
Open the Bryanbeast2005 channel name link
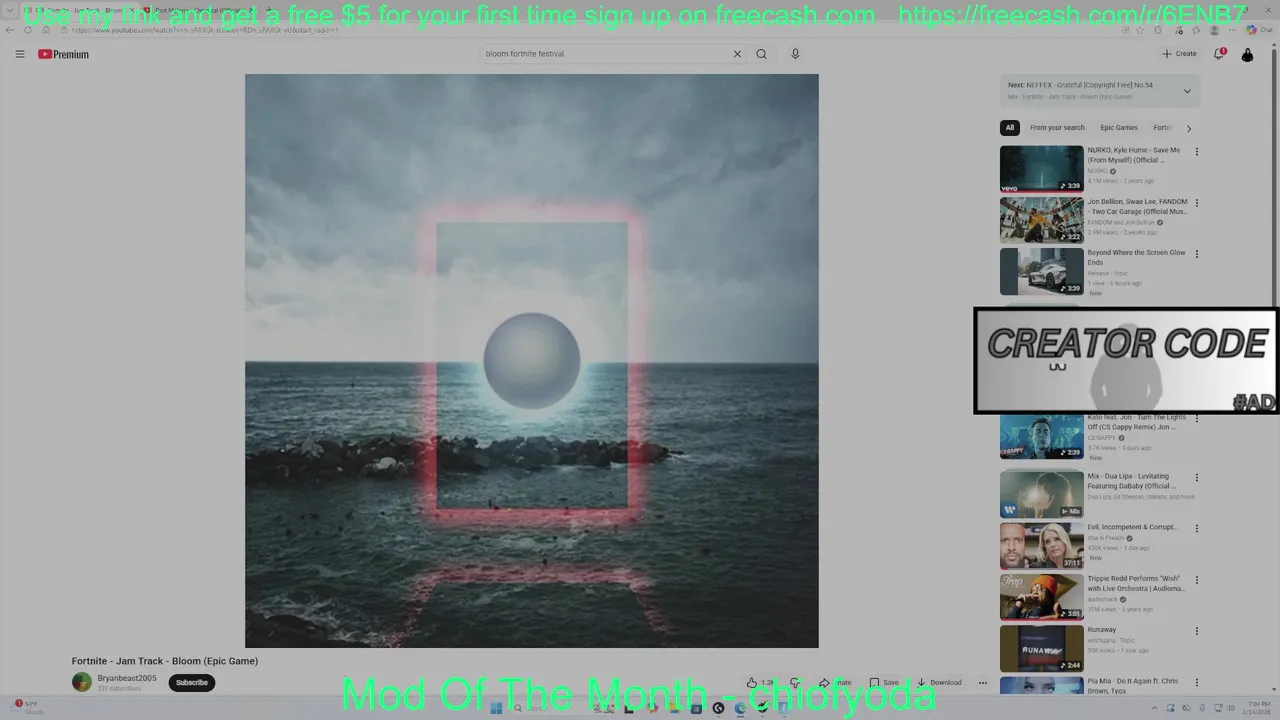click(127, 678)
